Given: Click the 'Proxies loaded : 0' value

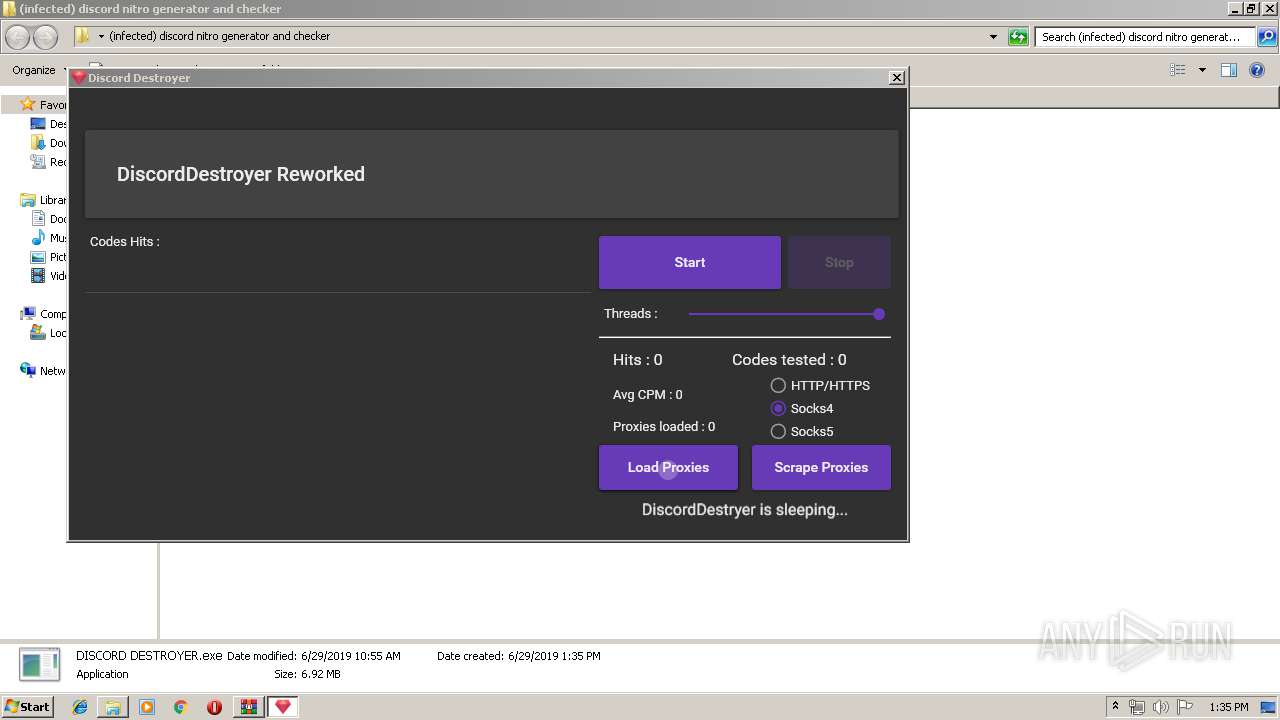Looking at the screenshot, I should tap(664, 426).
